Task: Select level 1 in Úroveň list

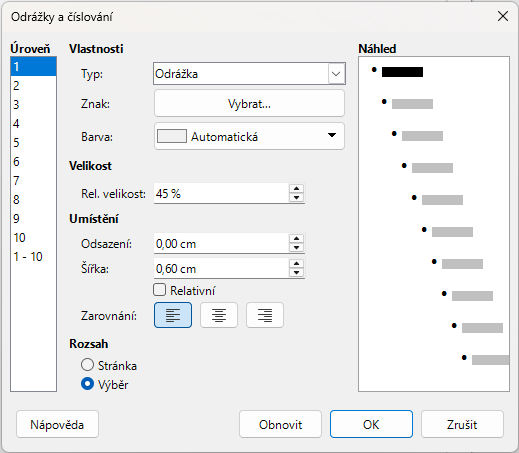Action: (x=33, y=67)
